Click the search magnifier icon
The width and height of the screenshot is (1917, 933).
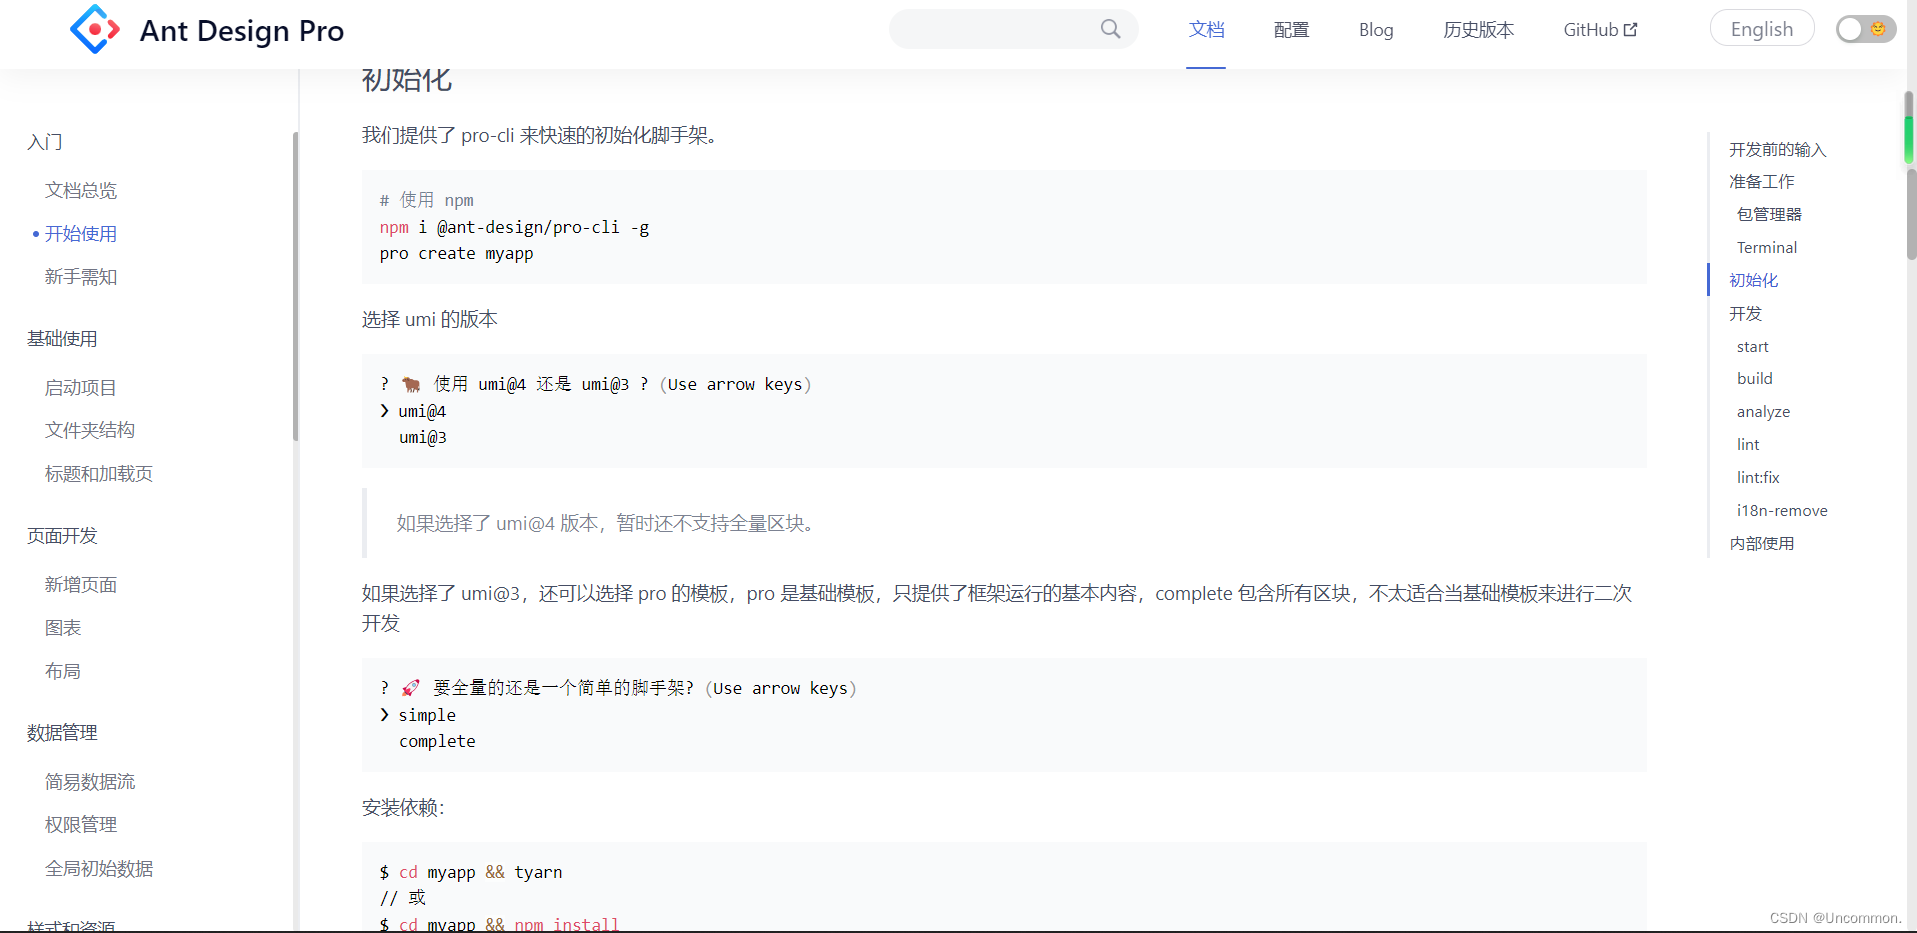coord(1110,29)
